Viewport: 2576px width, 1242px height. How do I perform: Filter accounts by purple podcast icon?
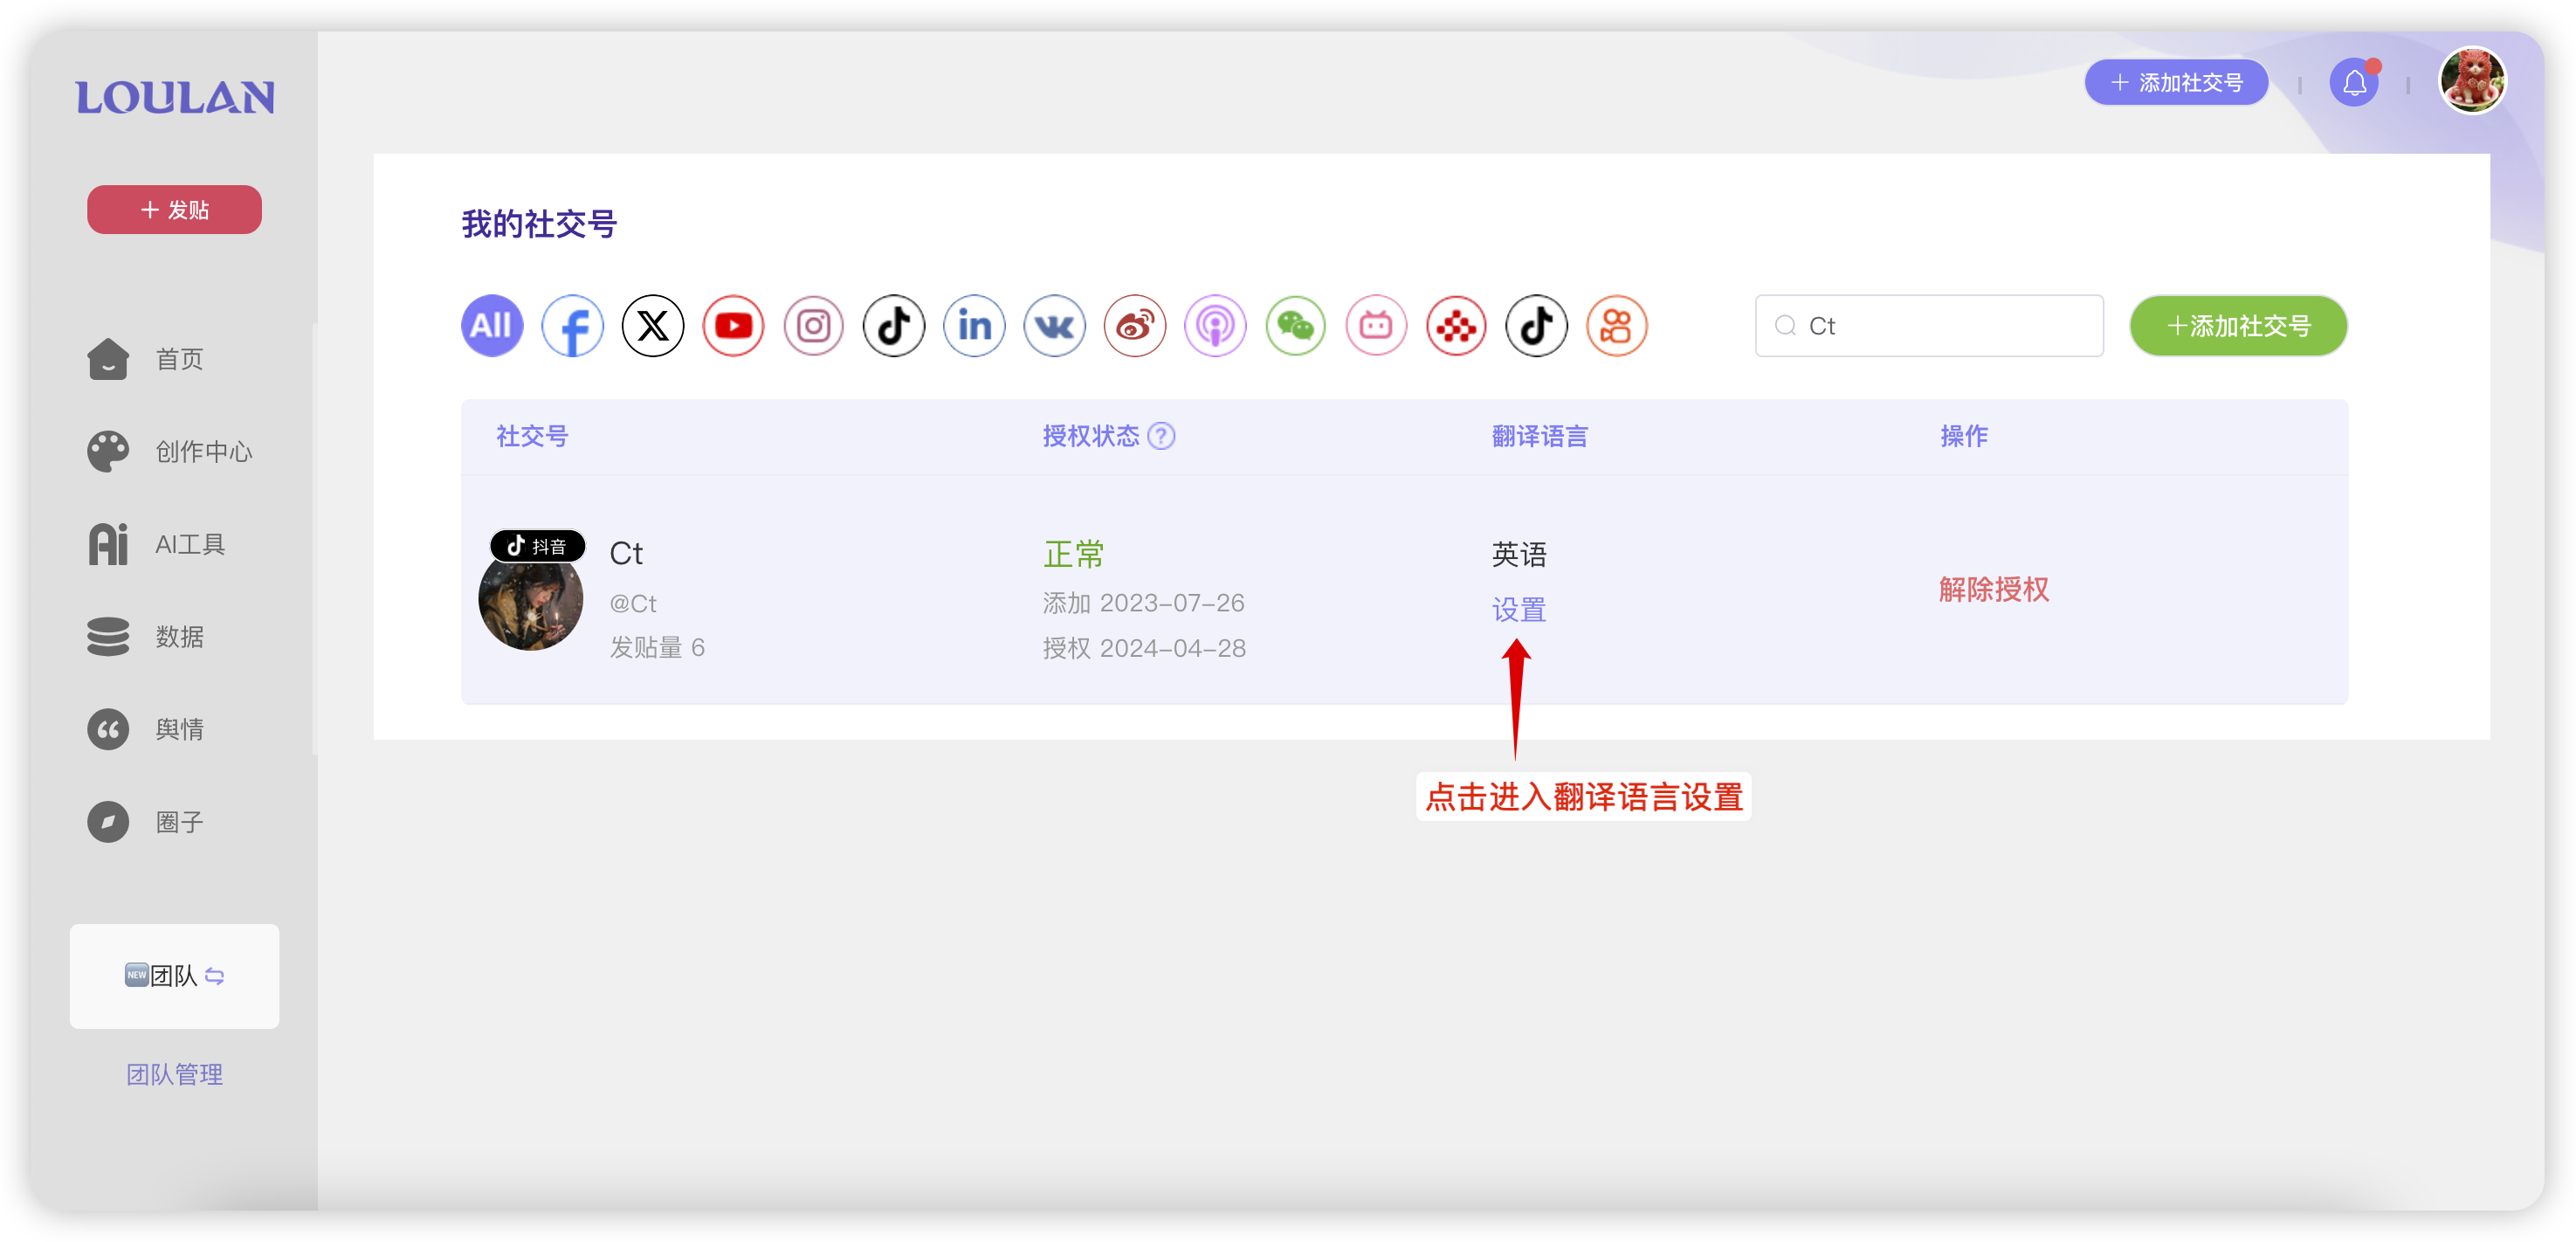pos(1215,326)
